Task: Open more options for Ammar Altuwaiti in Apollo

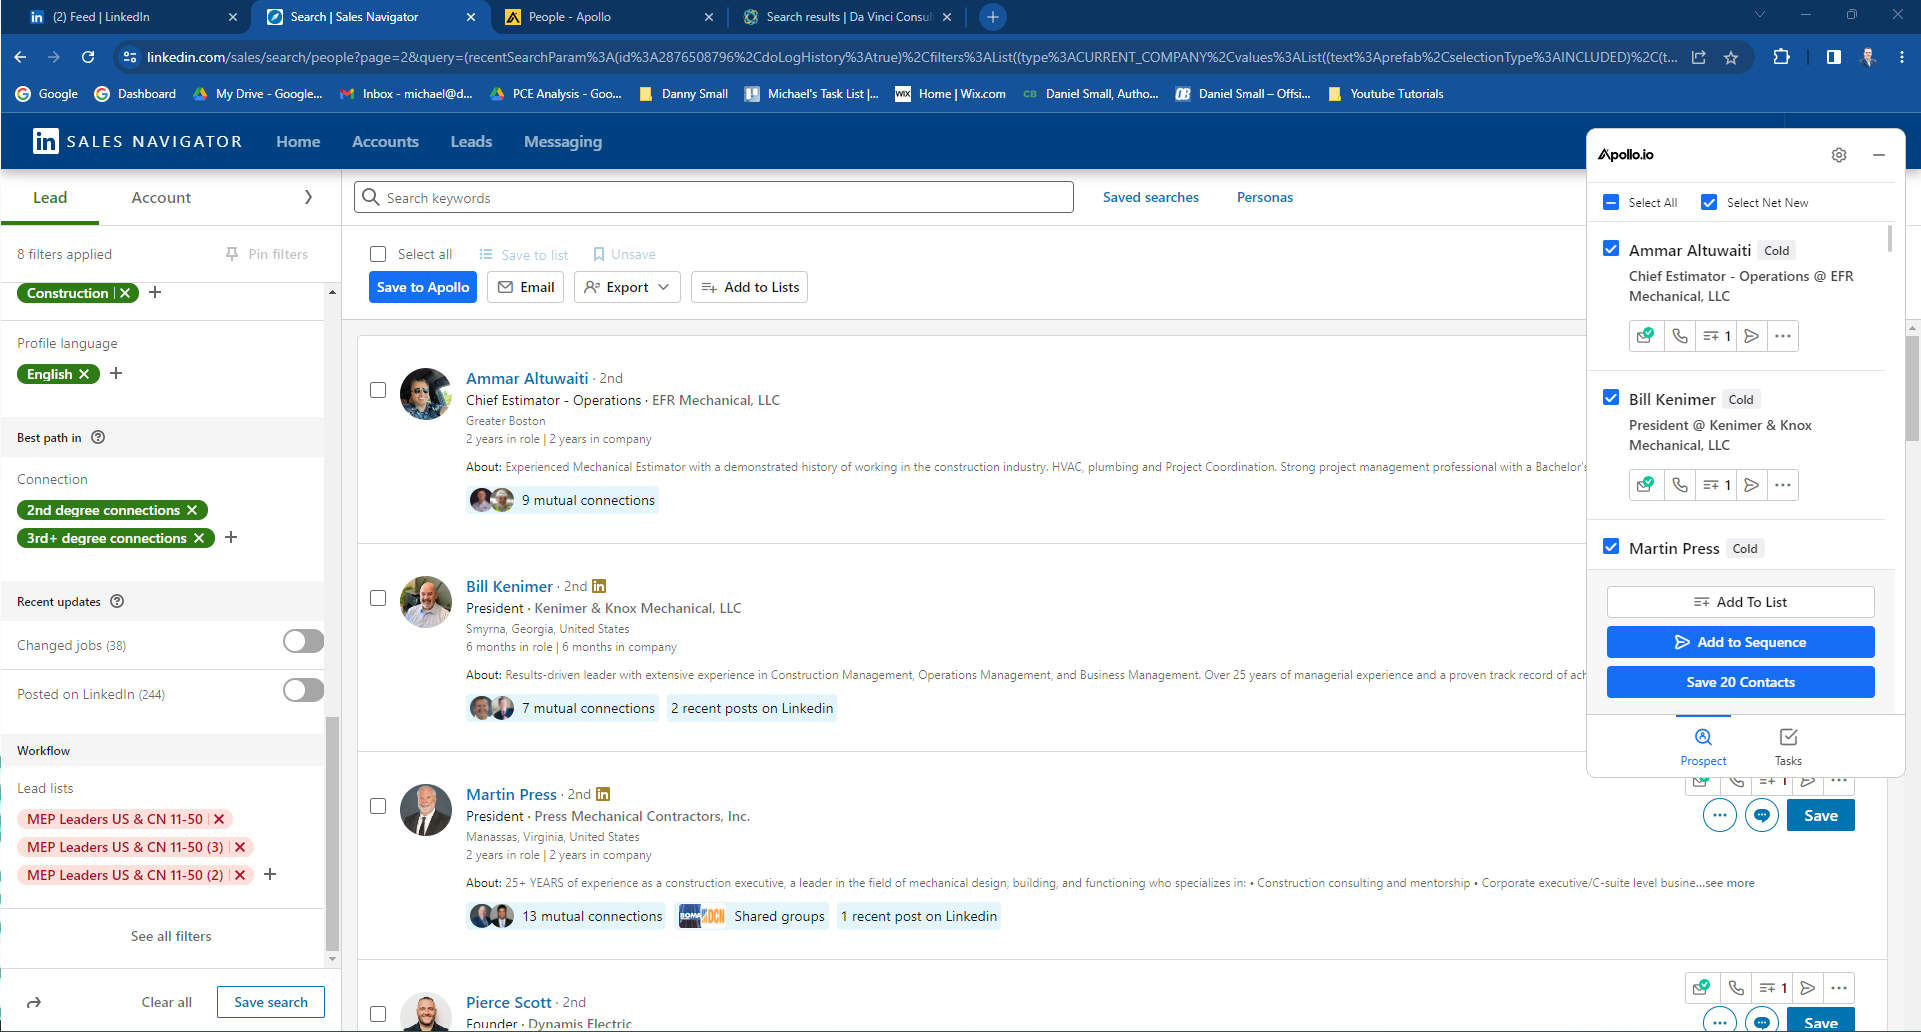Action: tap(1783, 336)
